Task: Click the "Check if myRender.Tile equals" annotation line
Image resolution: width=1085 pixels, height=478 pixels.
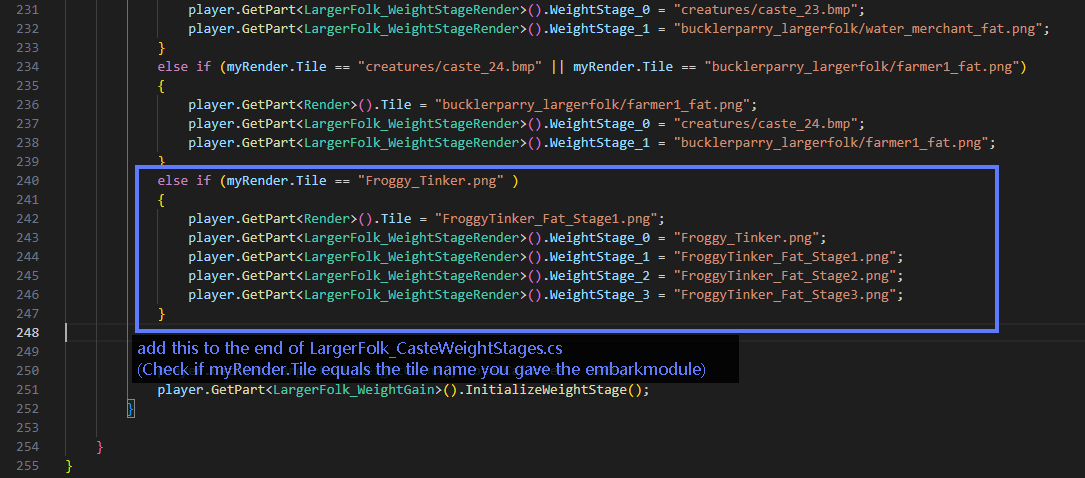Action: pyautogui.click(x=421, y=370)
